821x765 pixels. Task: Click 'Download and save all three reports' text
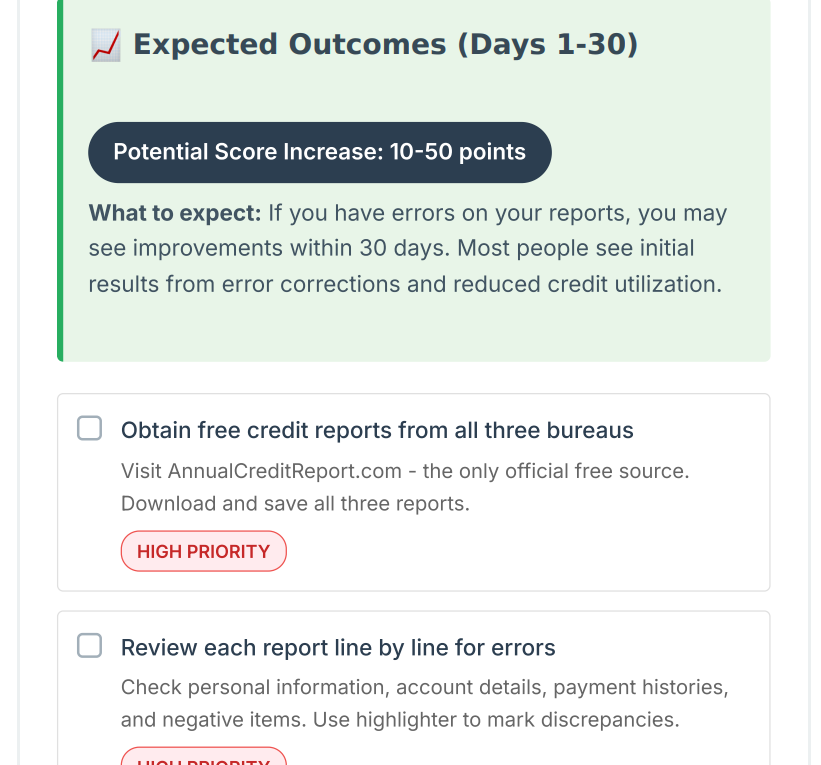[295, 504]
